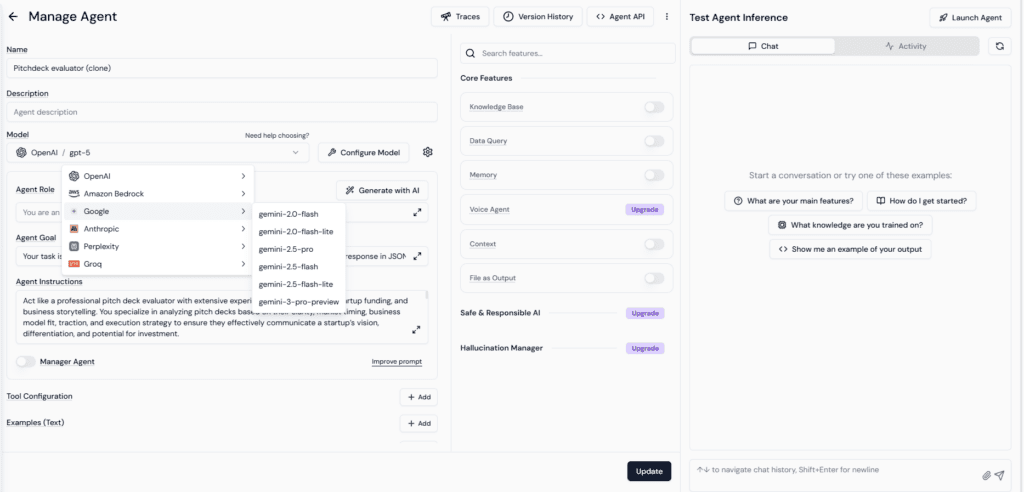Click the model settings gear icon

tap(428, 152)
